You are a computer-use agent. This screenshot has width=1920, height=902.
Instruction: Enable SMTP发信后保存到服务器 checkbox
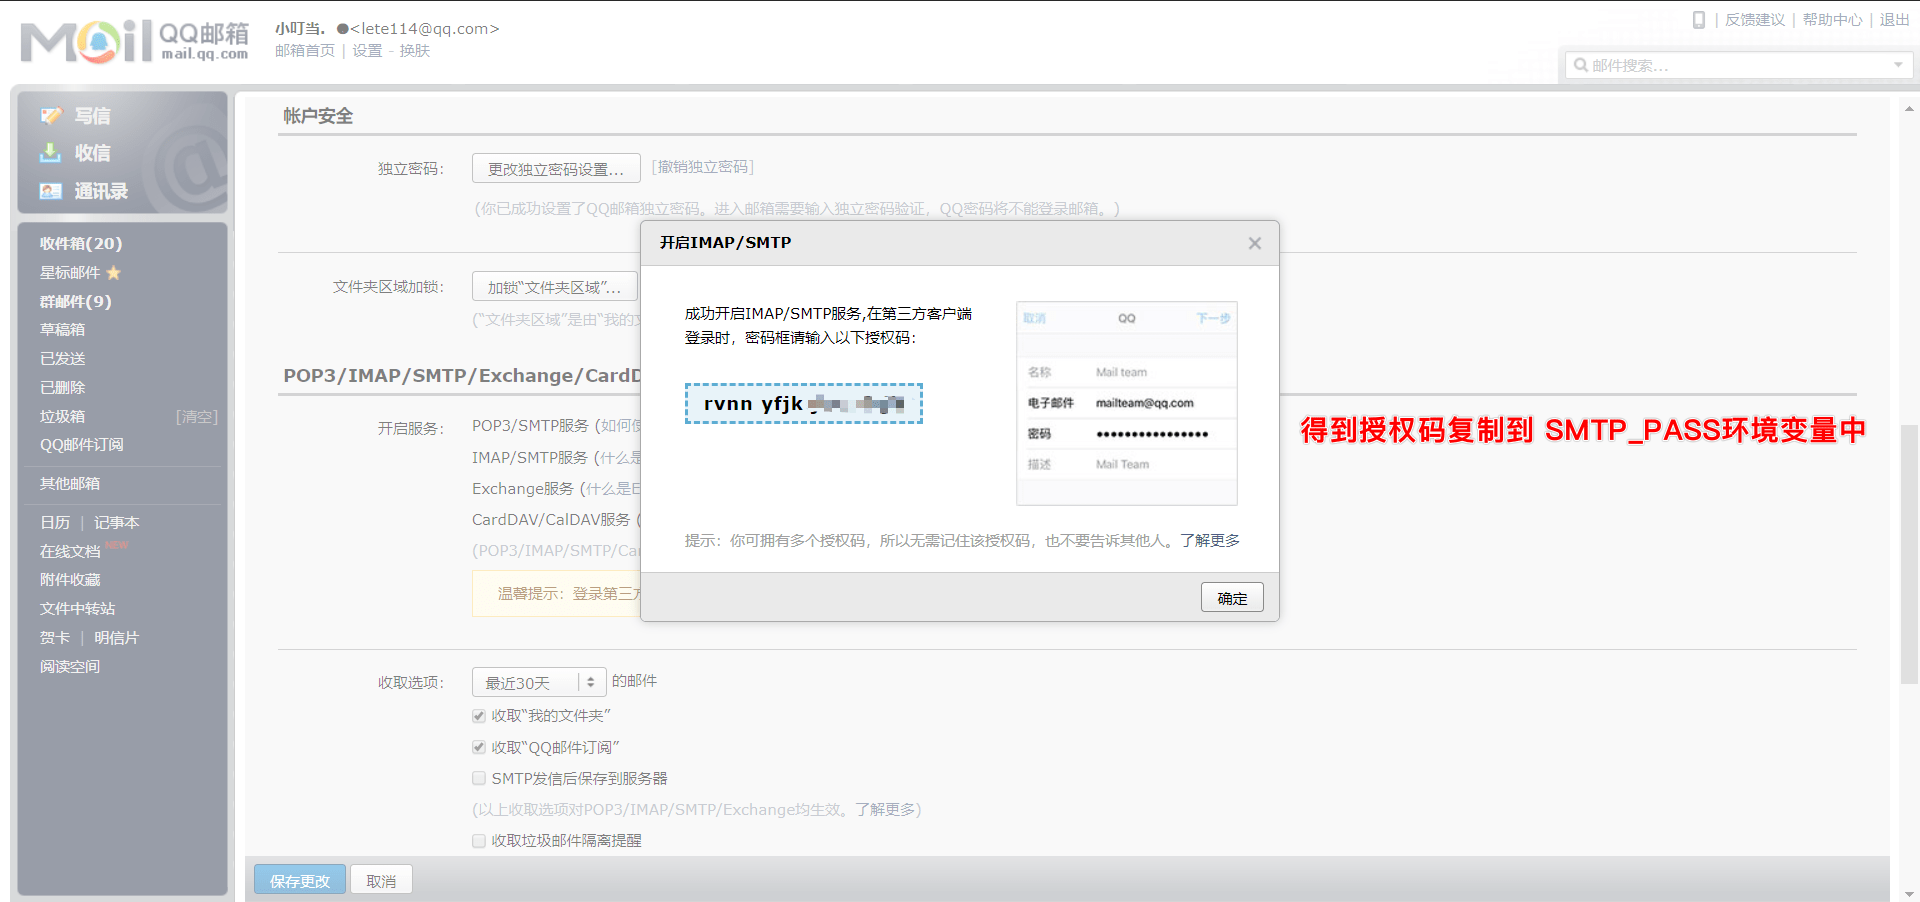[479, 778]
